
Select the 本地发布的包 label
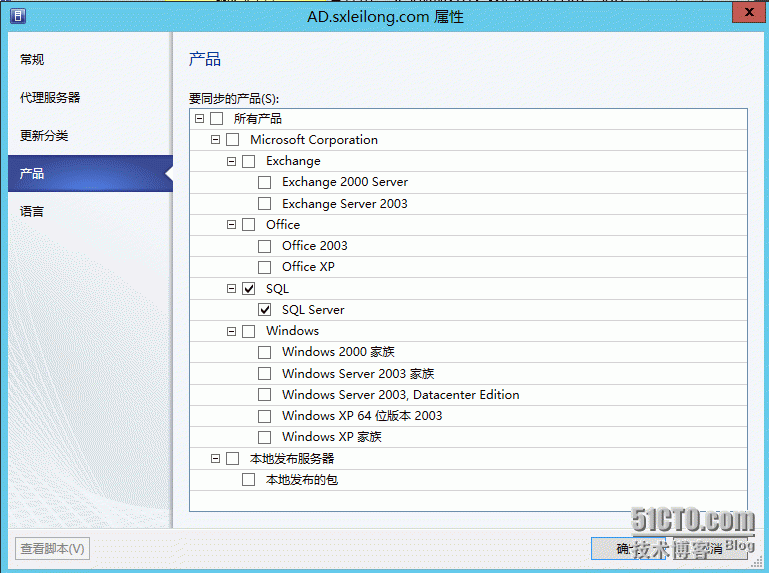coord(302,479)
